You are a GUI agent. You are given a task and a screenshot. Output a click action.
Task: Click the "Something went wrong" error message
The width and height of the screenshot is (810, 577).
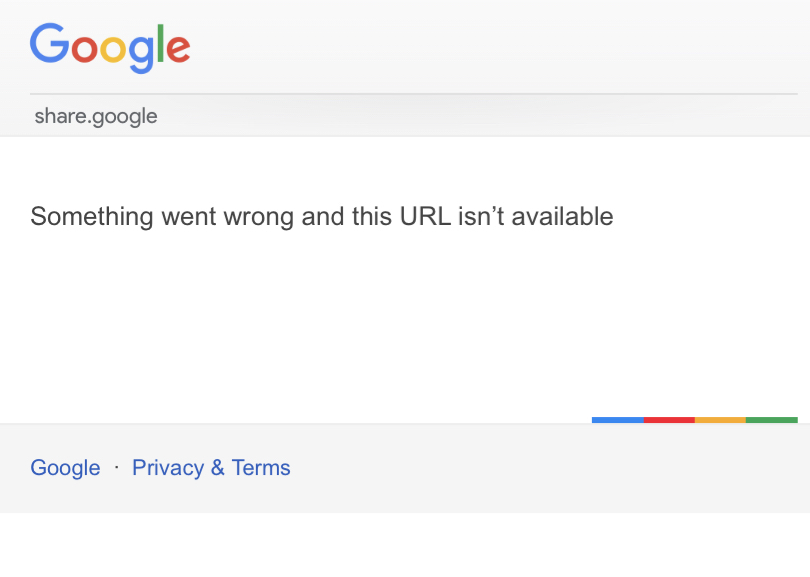click(321, 216)
